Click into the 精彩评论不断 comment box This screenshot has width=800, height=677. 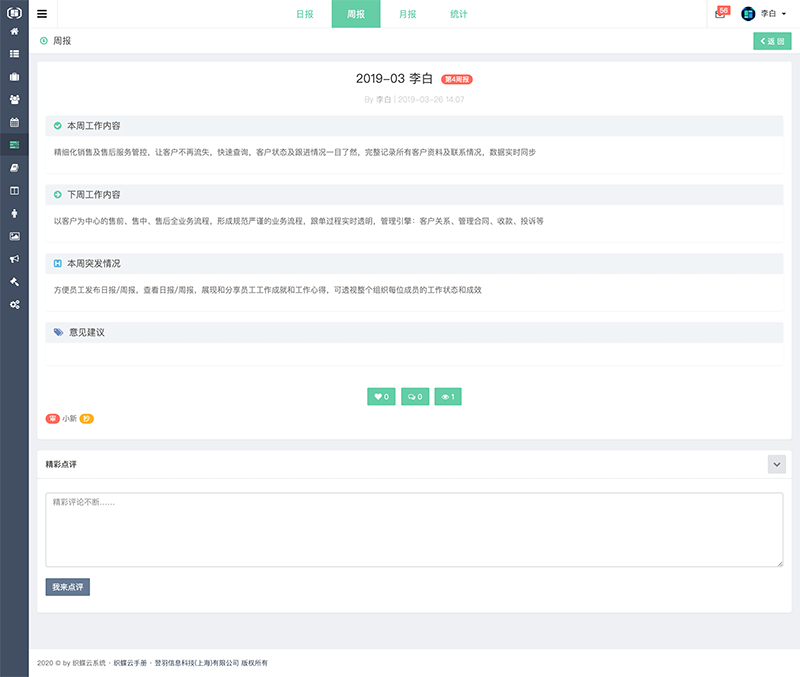click(414, 530)
